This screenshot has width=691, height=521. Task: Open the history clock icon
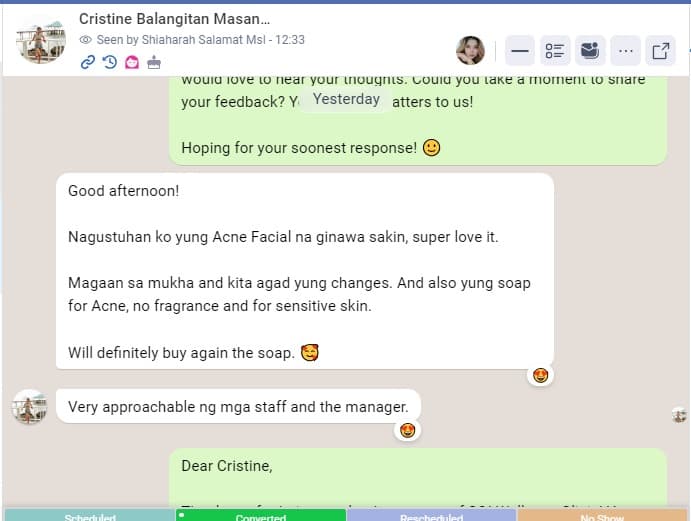(x=110, y=62)
